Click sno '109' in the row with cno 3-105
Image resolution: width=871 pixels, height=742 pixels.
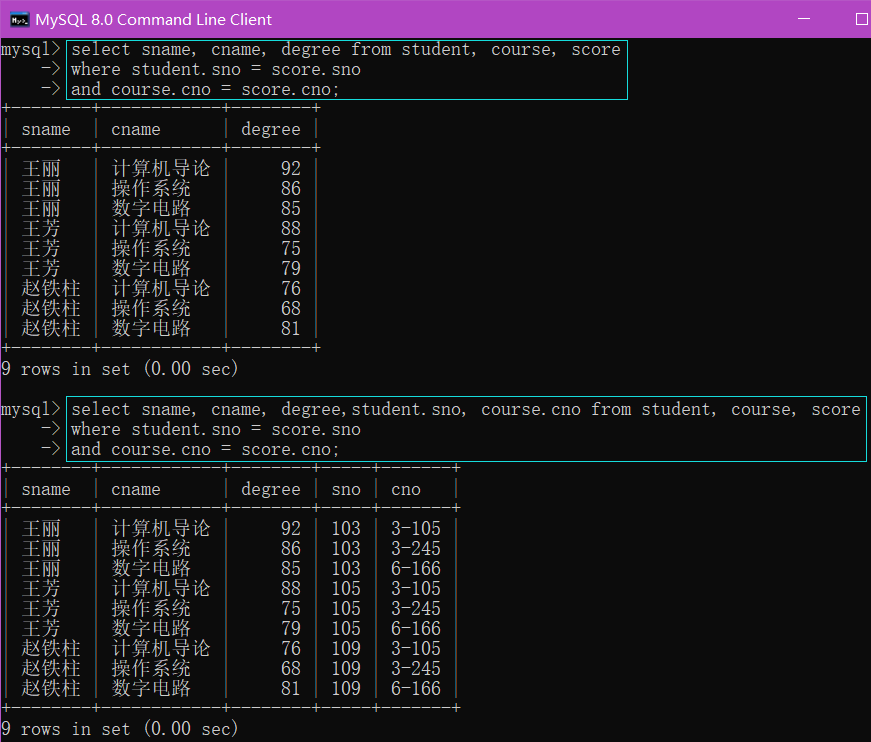click(346, 648)
